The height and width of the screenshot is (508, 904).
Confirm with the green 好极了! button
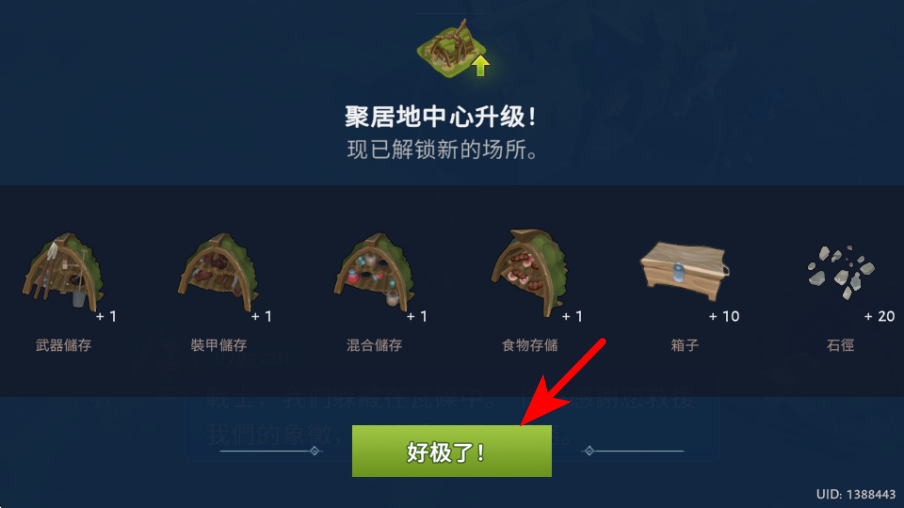point(451,451)
